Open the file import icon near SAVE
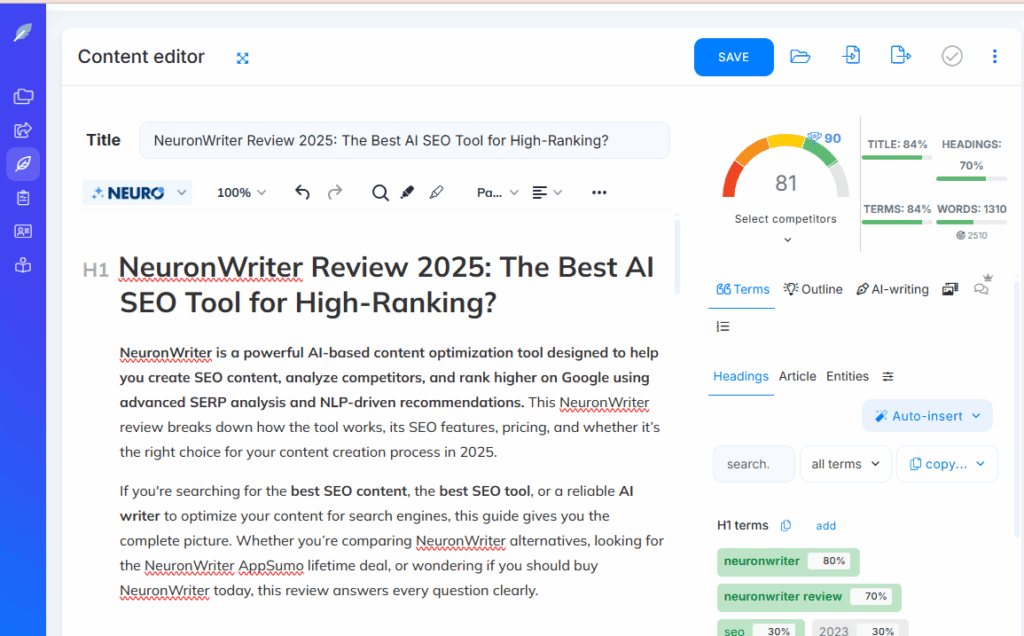Screen dimensions: 1024x636 [x=851, y=56]
